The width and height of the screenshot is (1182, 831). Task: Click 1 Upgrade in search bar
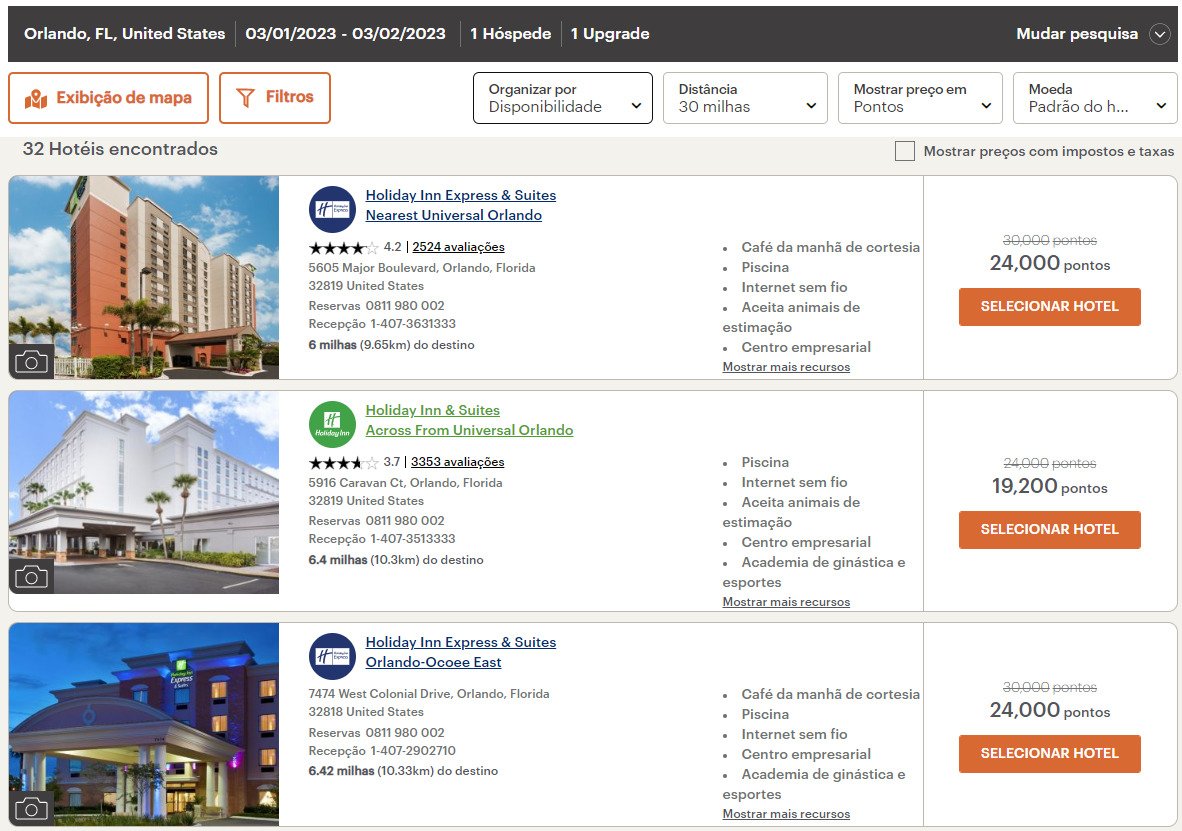point(610,34)
